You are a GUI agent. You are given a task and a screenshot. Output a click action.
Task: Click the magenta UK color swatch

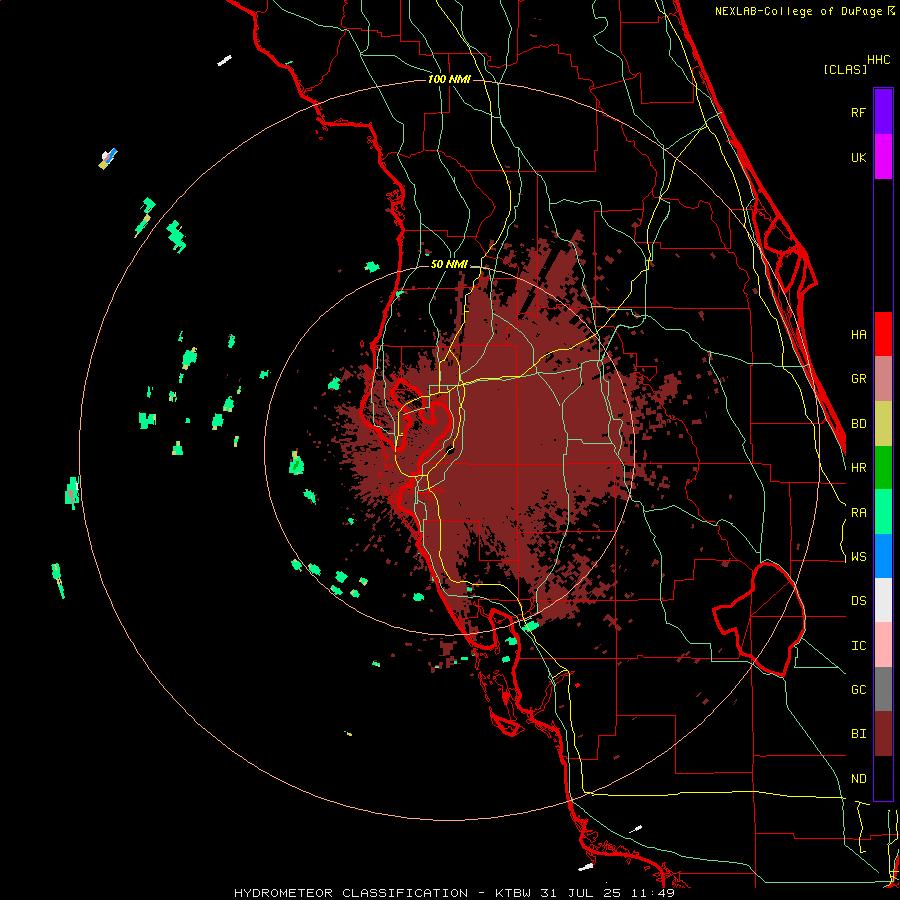tap(883, 156)
